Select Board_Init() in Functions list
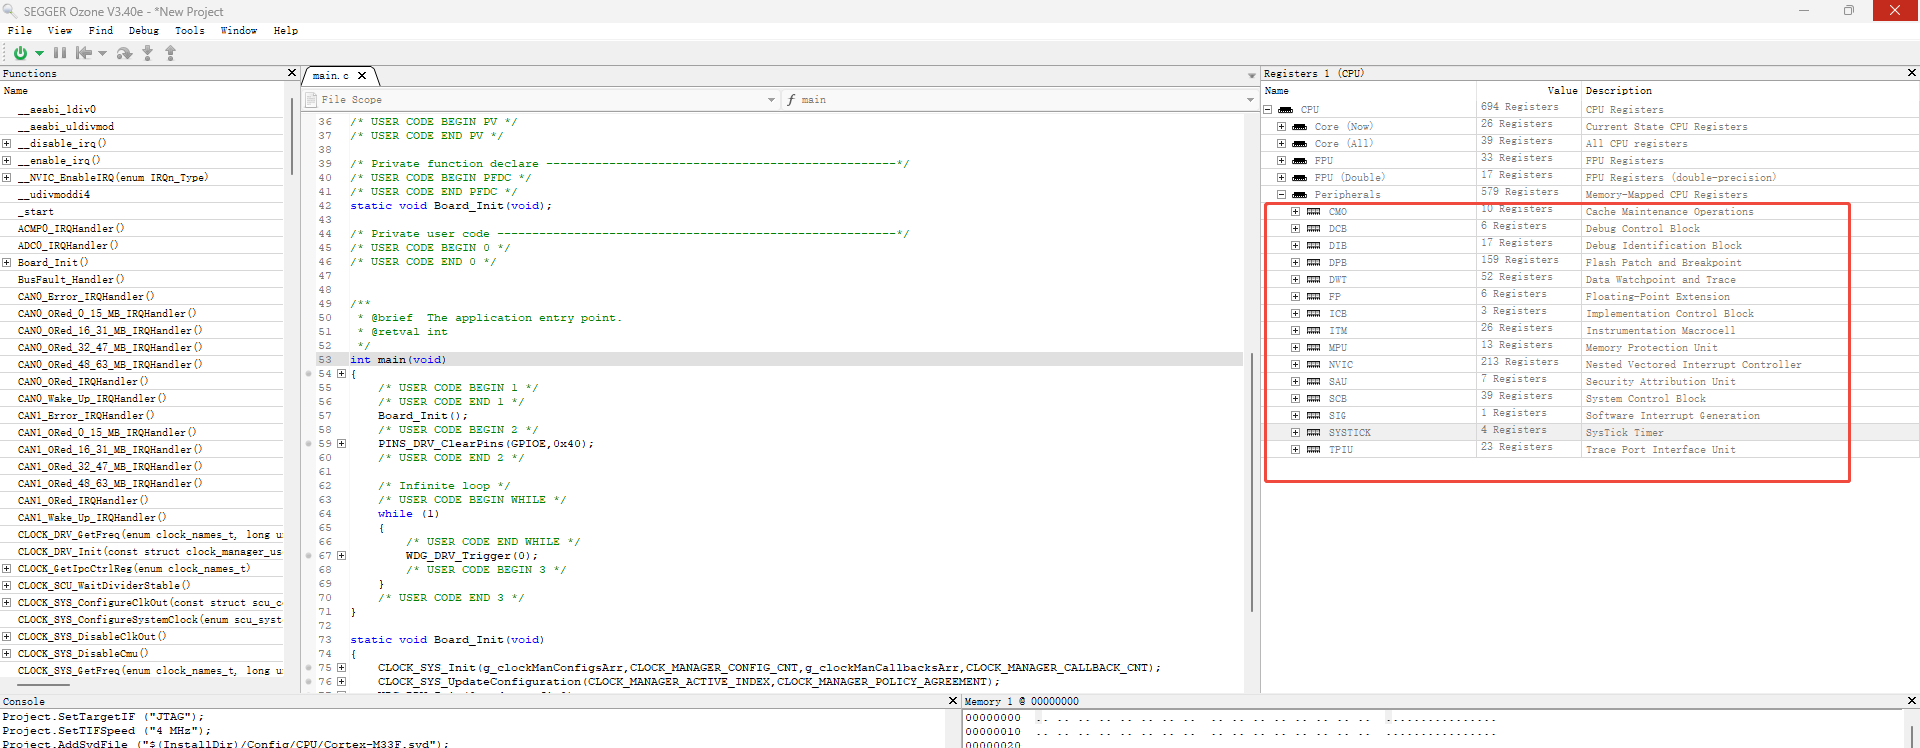Image resolution: width=1920 pixels, height=748 pixels. click(x=52, y=263)
